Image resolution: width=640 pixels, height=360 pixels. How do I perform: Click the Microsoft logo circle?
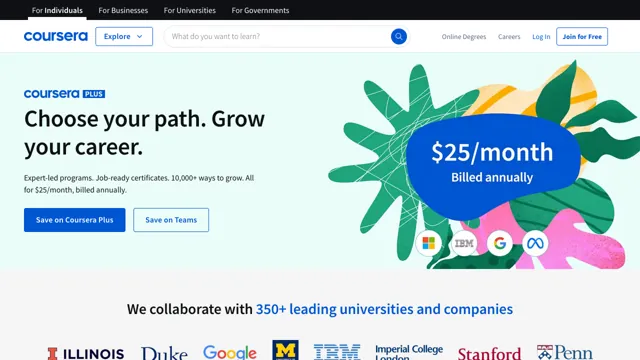pos(429,243)
